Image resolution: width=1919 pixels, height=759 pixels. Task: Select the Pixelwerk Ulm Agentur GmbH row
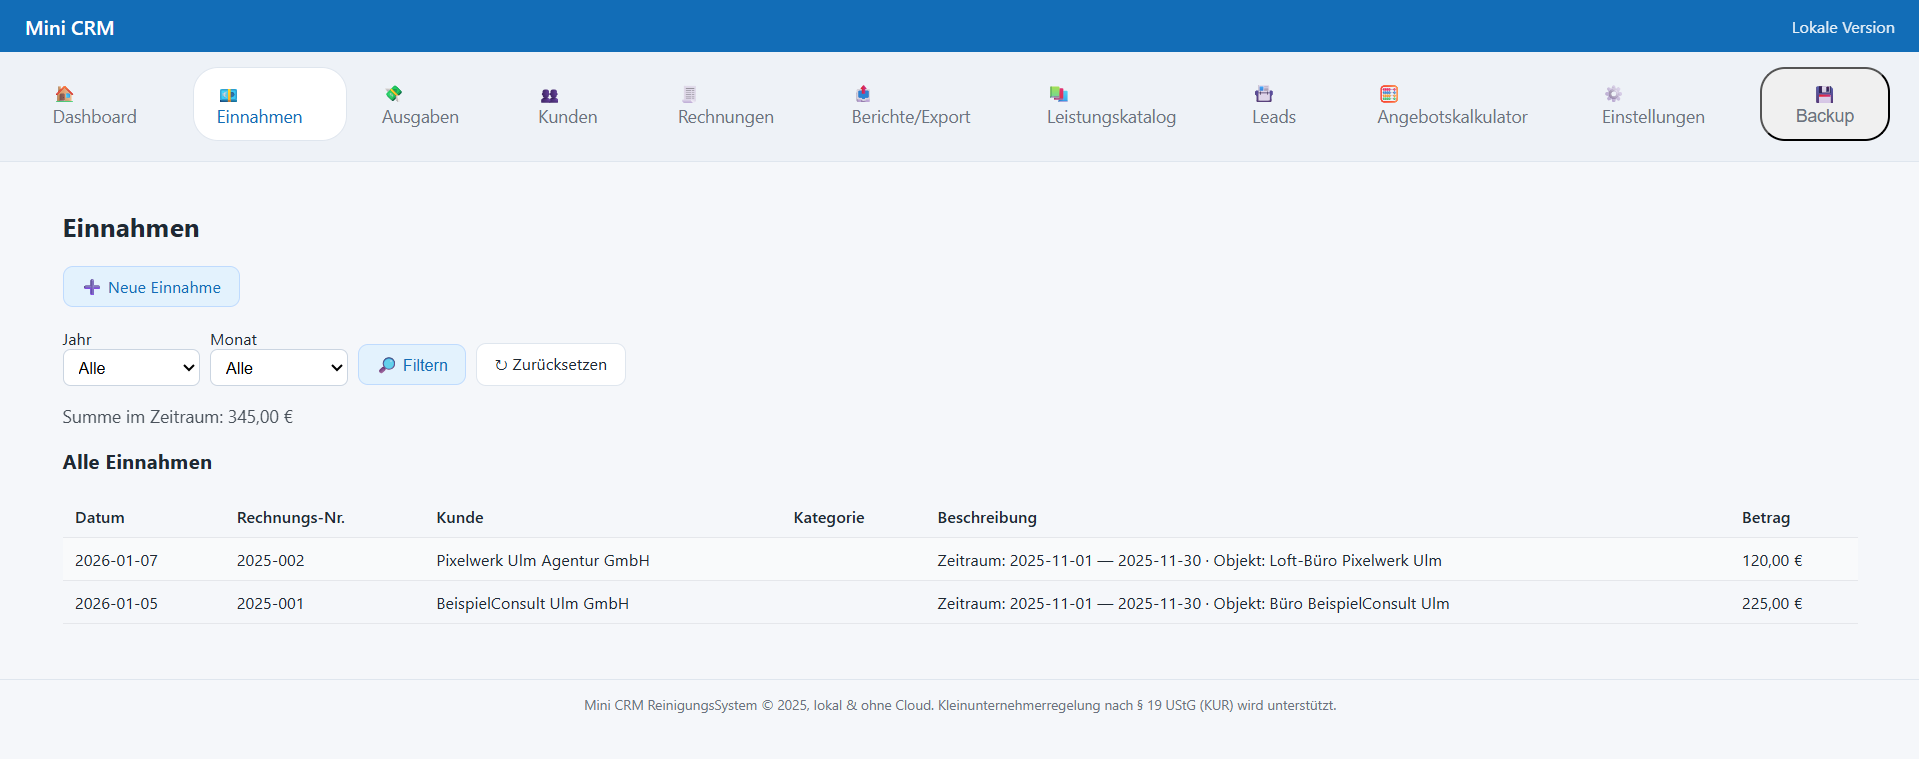pos(543,561)
